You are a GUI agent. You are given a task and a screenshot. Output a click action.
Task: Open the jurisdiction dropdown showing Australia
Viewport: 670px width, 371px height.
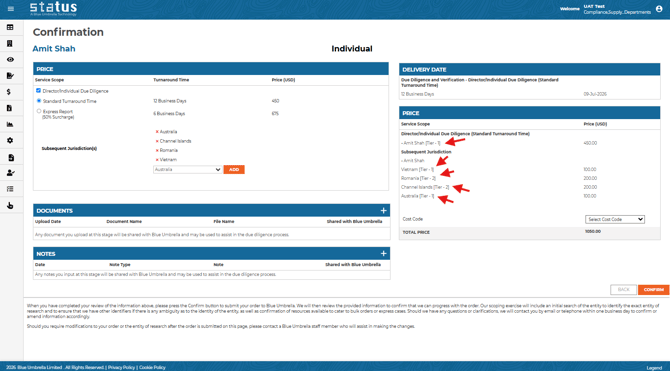click(187, 170)
